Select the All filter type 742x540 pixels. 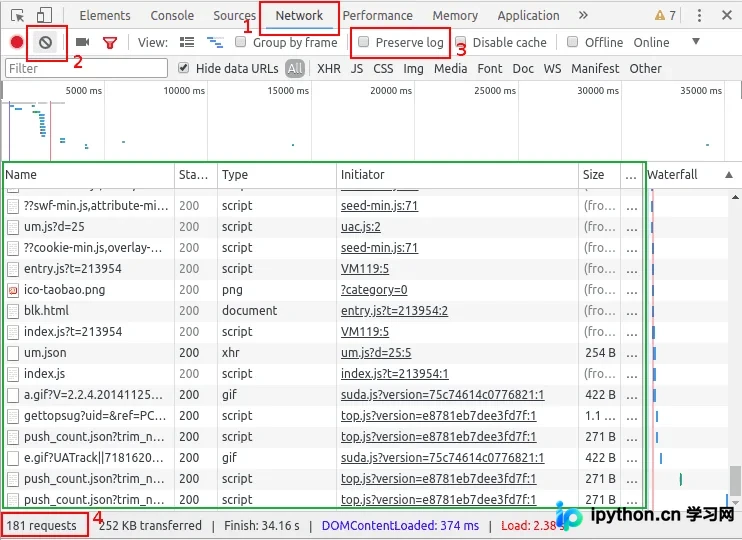click(295, 69)
